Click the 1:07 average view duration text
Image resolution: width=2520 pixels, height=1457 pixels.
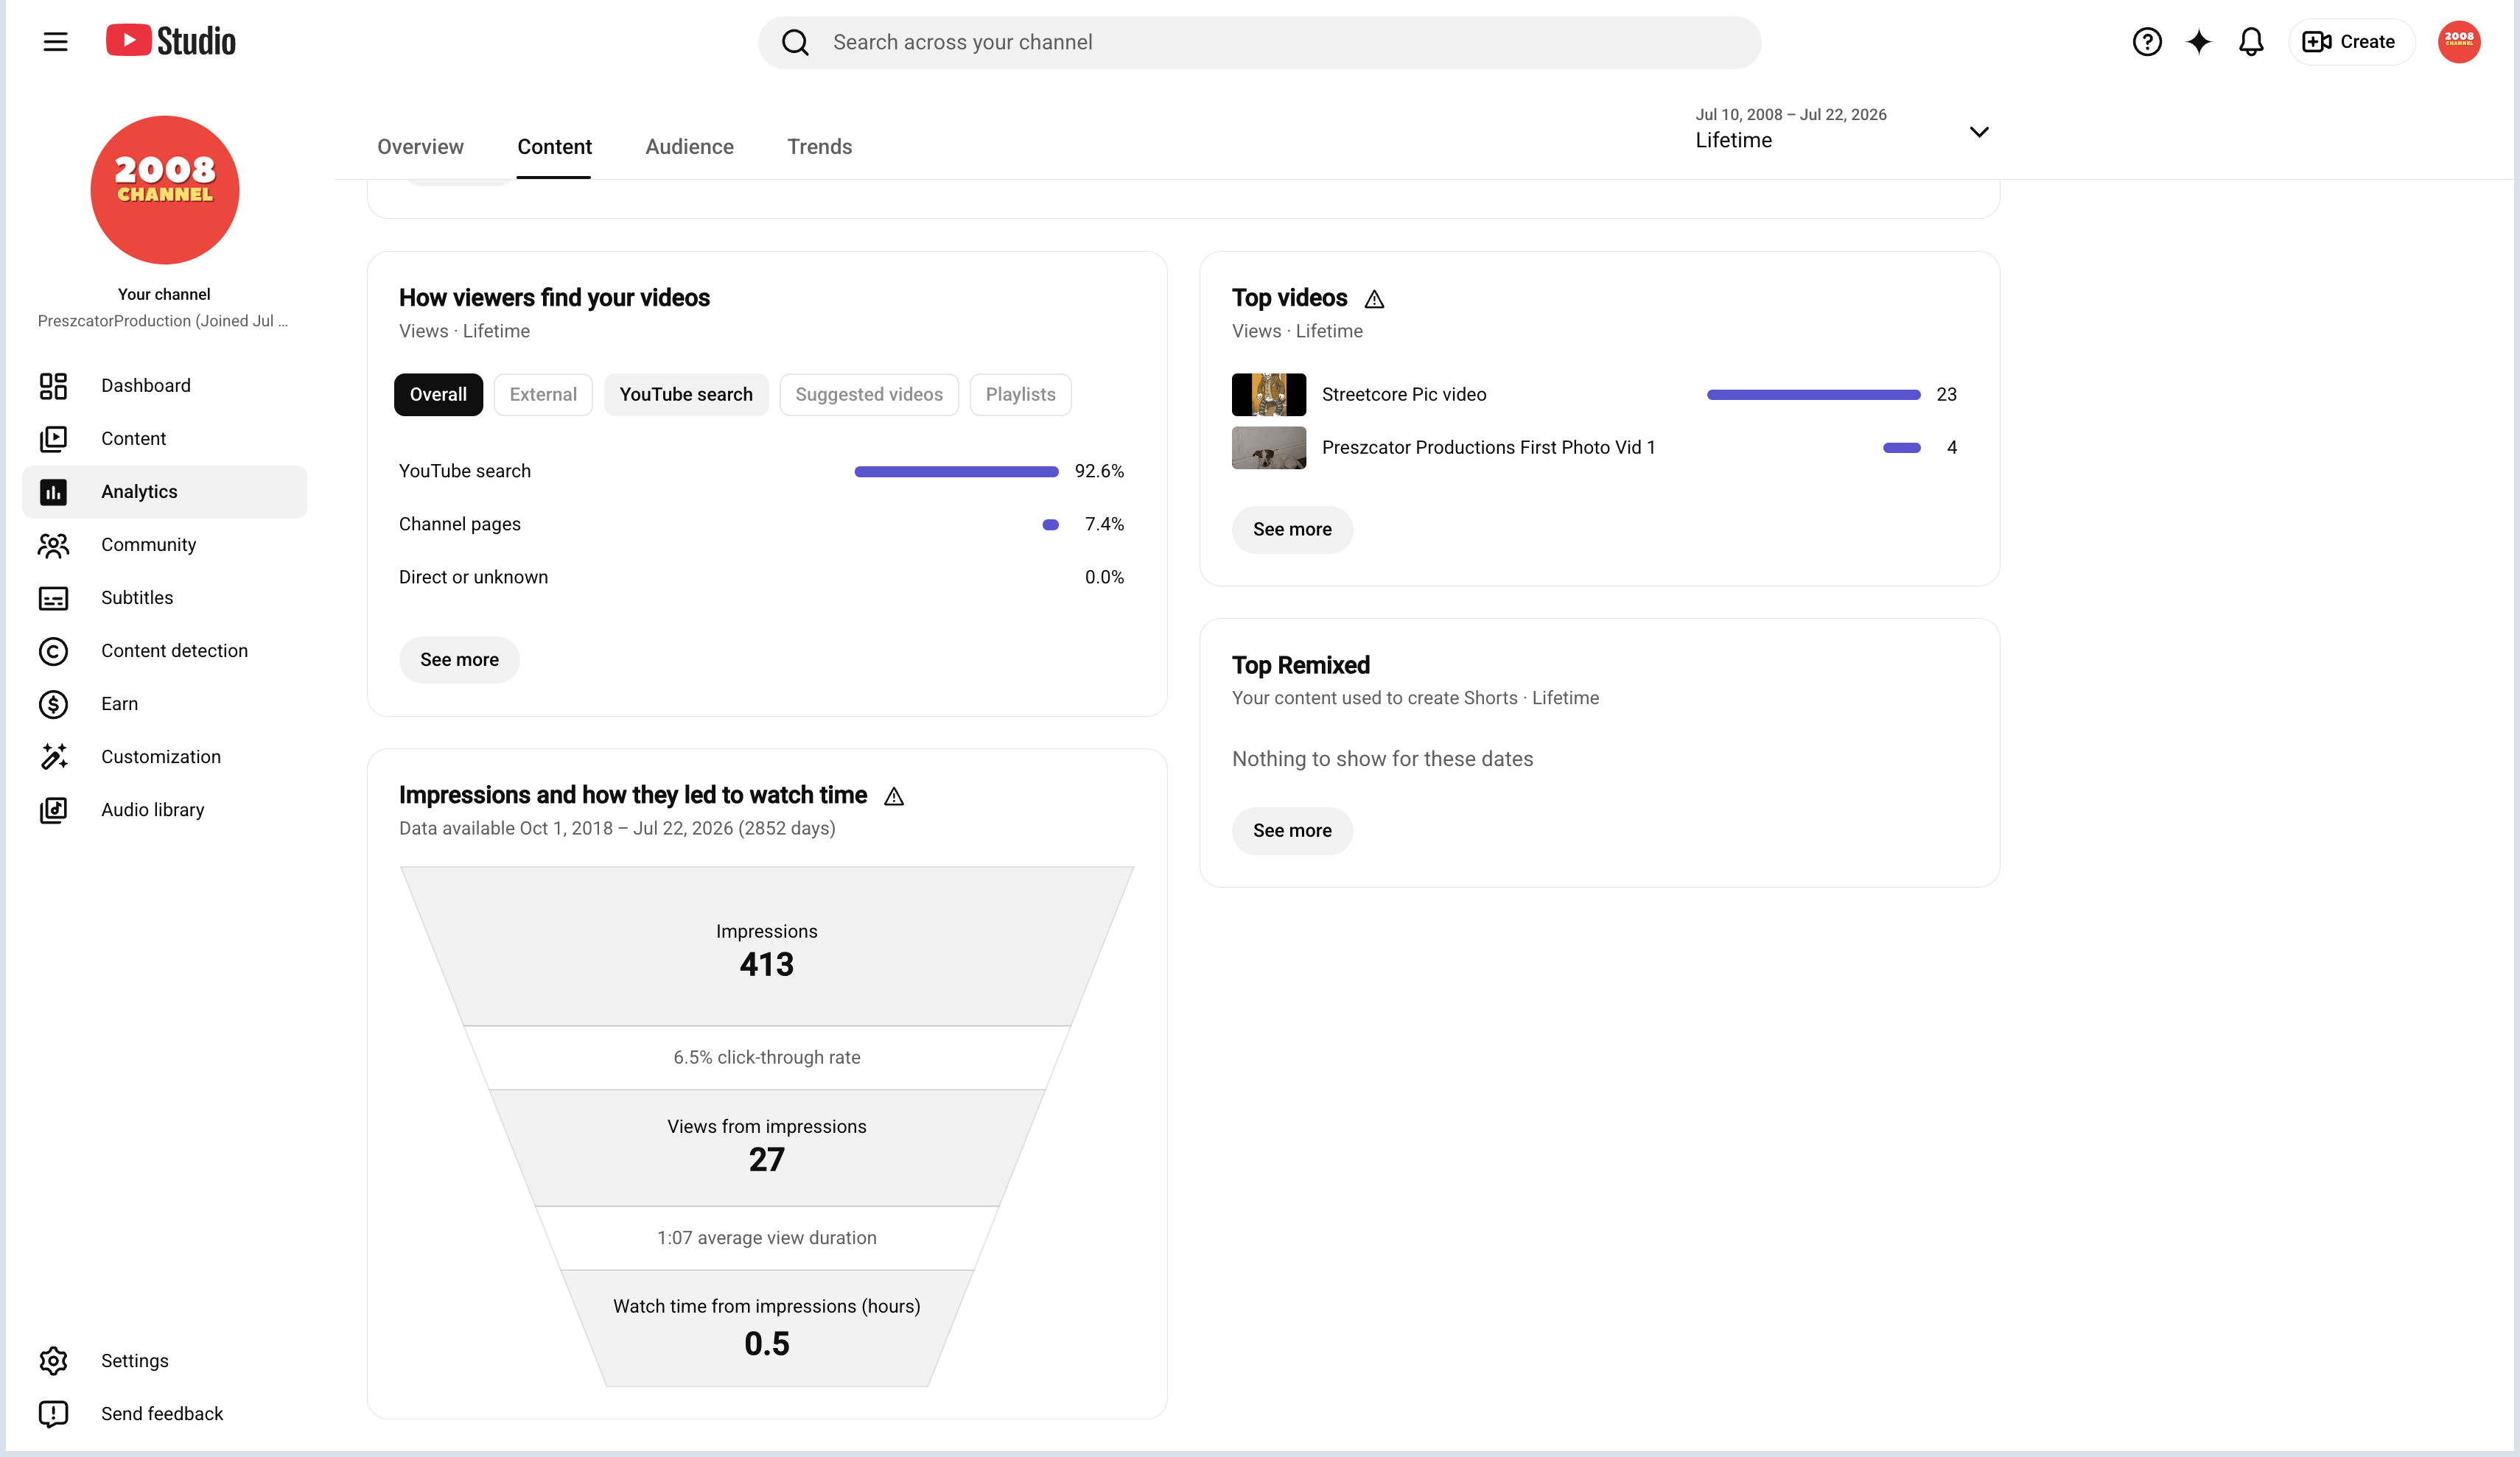click(x=767, y=1238)
